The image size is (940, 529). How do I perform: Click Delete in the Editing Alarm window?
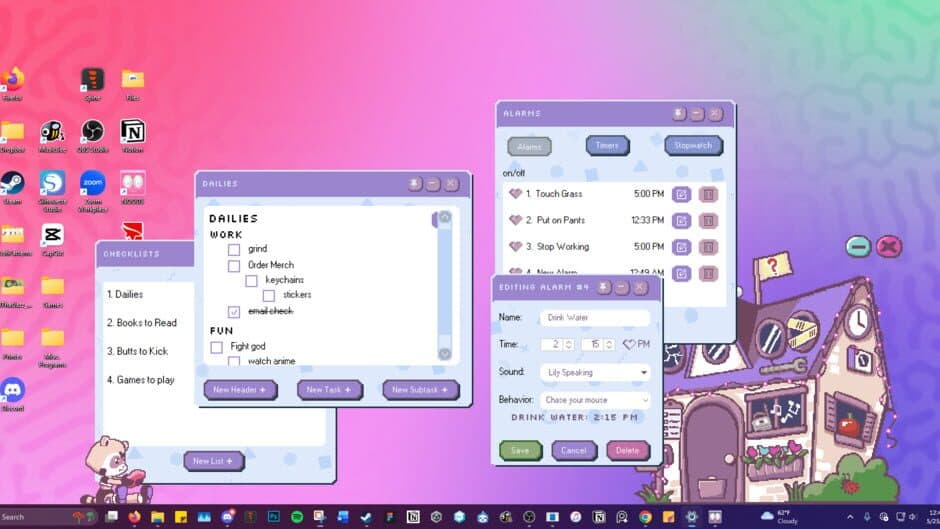coord(628,450)
